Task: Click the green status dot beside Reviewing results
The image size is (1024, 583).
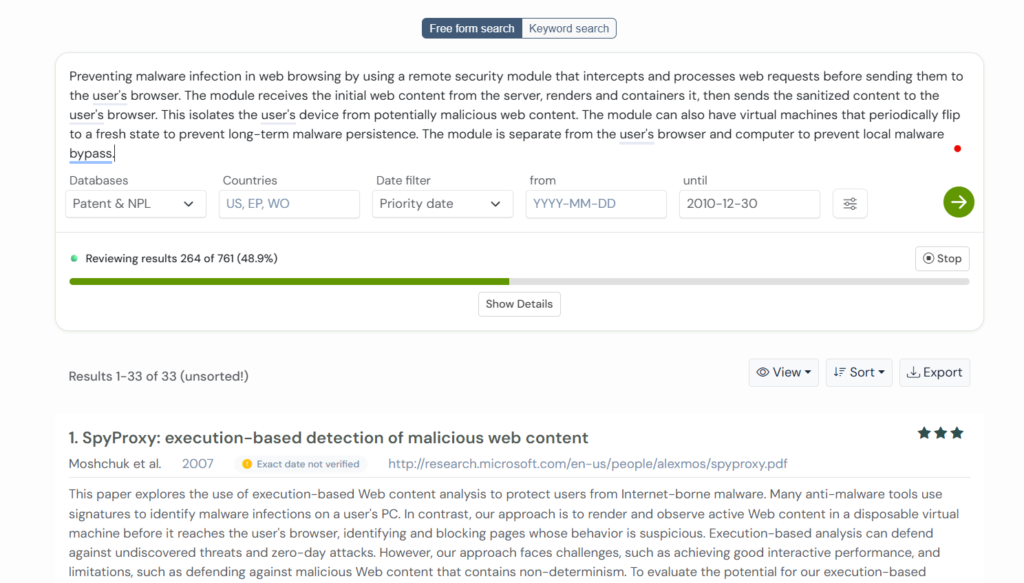Action: pos(74,258)
